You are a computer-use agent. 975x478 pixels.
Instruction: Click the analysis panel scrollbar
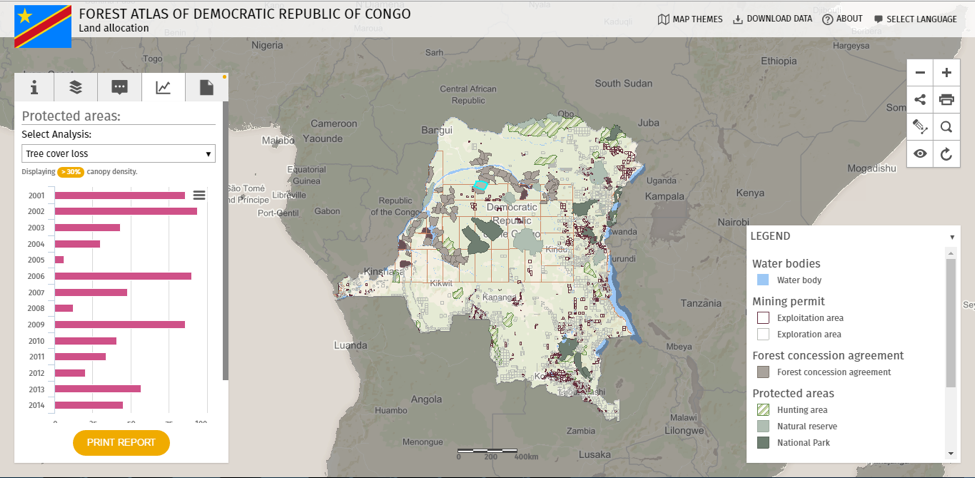click(x=226, y=239)
